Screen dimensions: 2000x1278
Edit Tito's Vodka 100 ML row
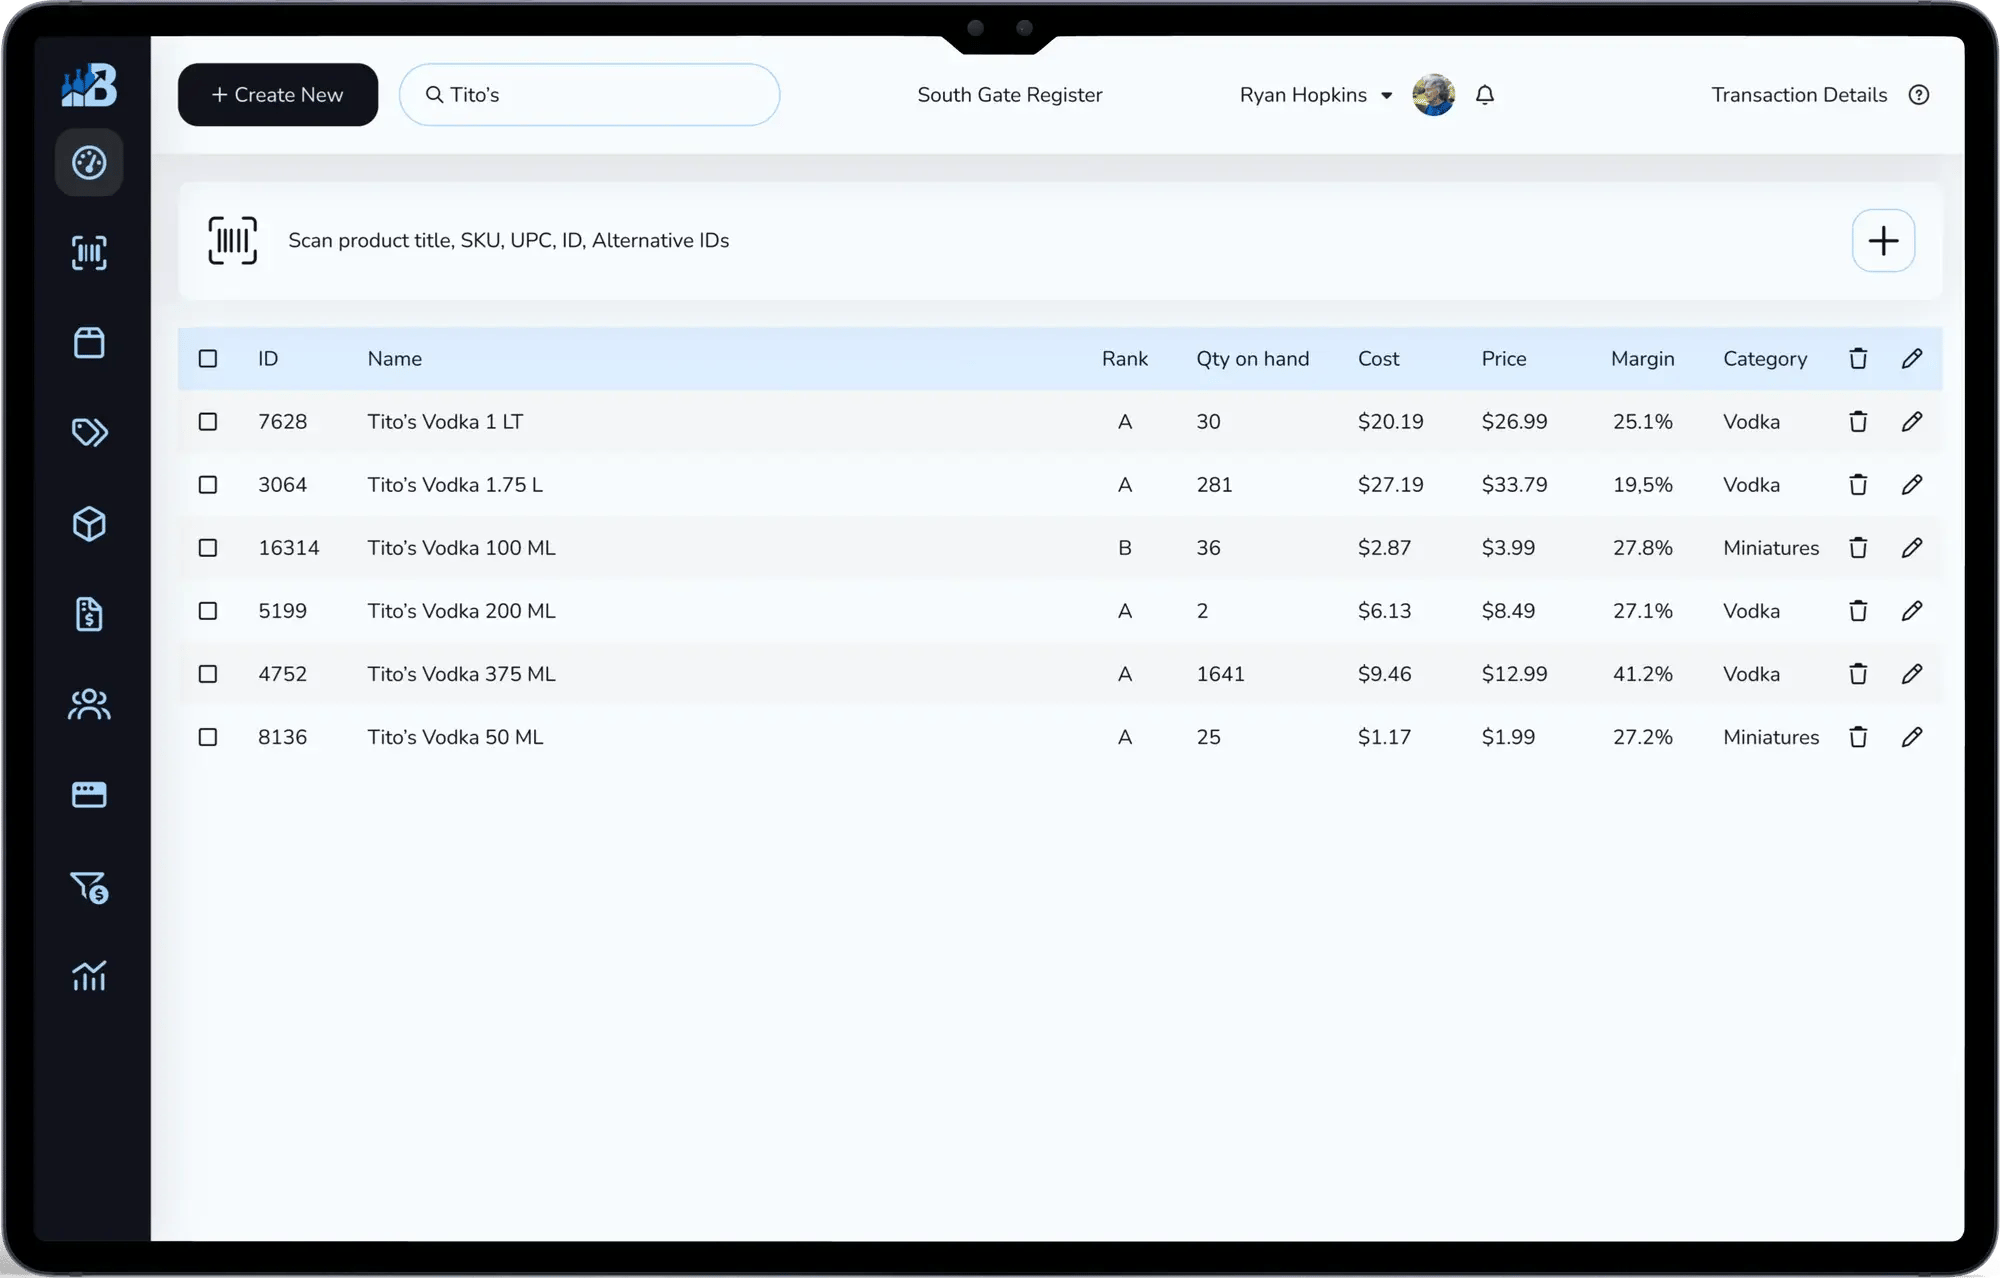[1911, 547]
